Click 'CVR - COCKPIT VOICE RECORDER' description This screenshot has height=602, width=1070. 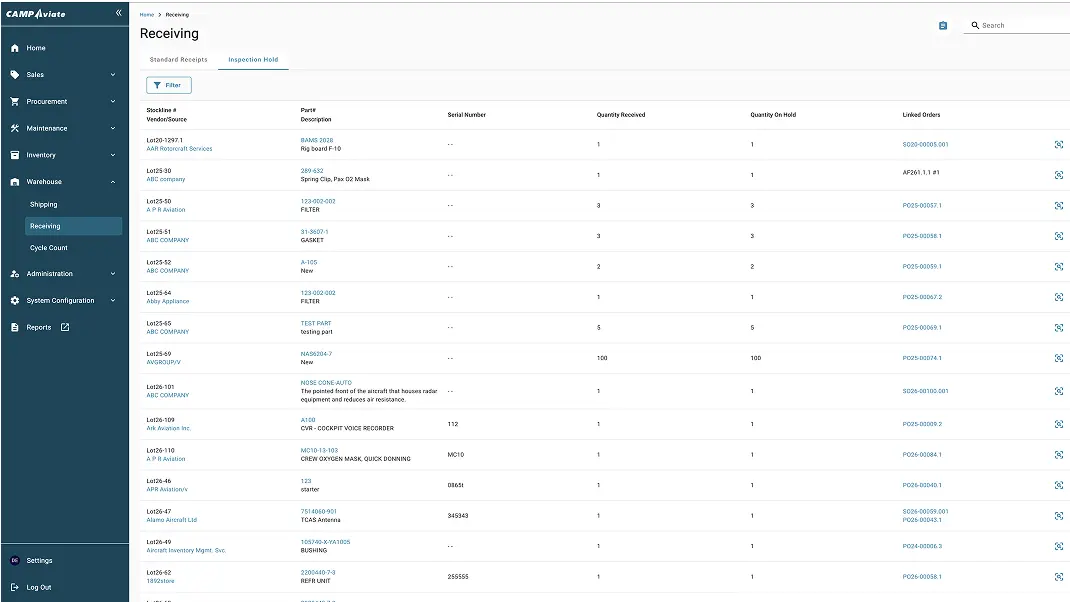pos(347,429)
